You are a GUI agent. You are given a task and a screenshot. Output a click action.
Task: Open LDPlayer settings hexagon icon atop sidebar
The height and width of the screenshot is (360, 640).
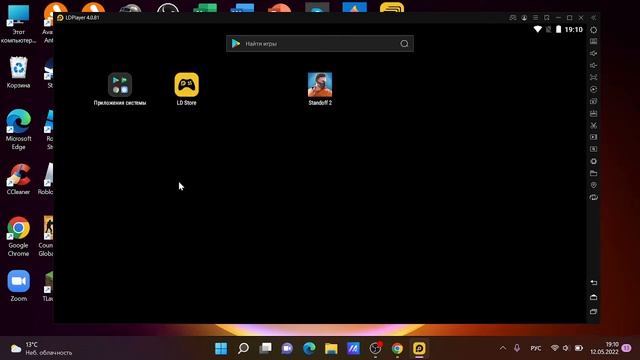tap(593, 30)
